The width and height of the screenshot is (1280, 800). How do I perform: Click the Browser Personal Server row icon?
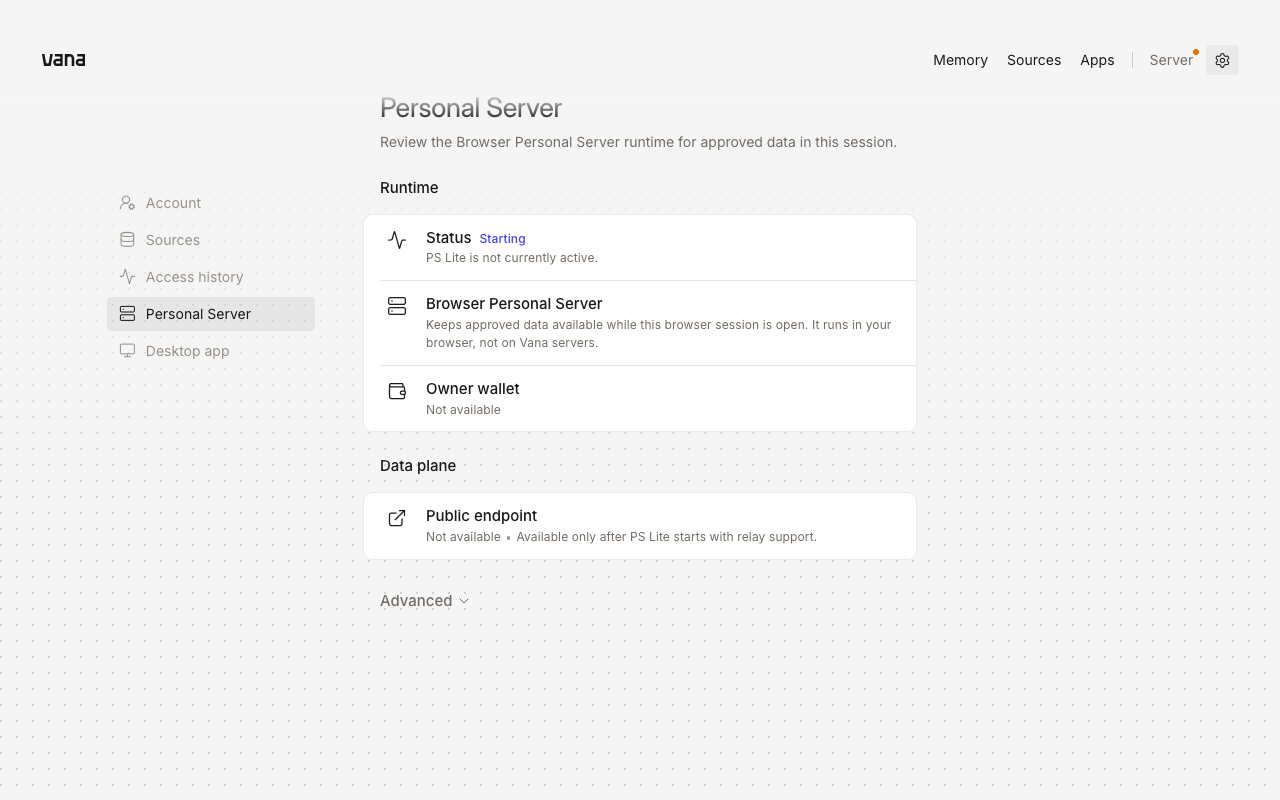point(397,306)
